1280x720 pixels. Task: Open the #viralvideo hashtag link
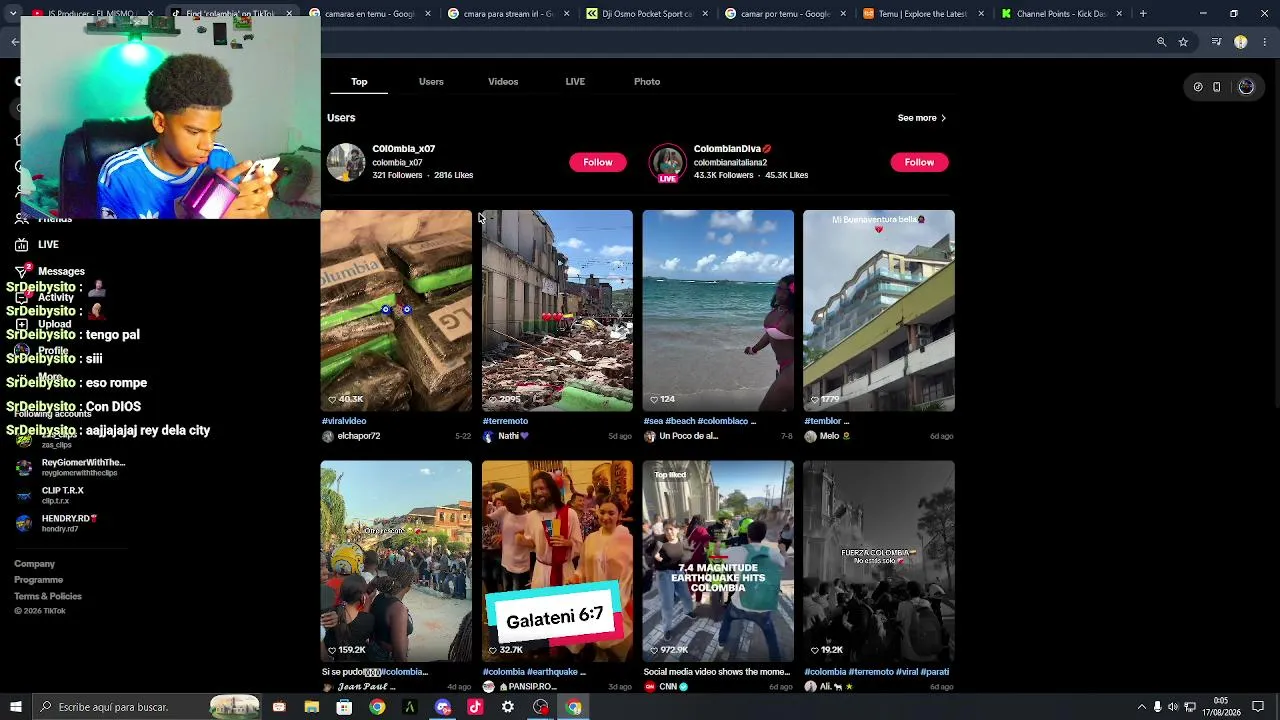click(344, 421)
